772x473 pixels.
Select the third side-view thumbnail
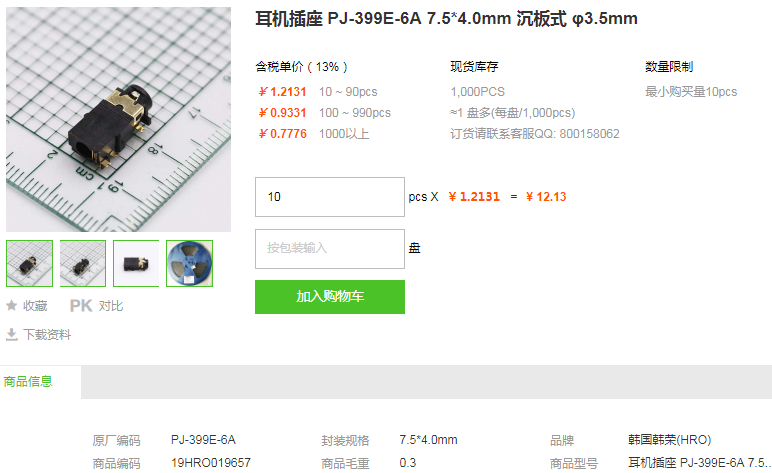(136, 263)
